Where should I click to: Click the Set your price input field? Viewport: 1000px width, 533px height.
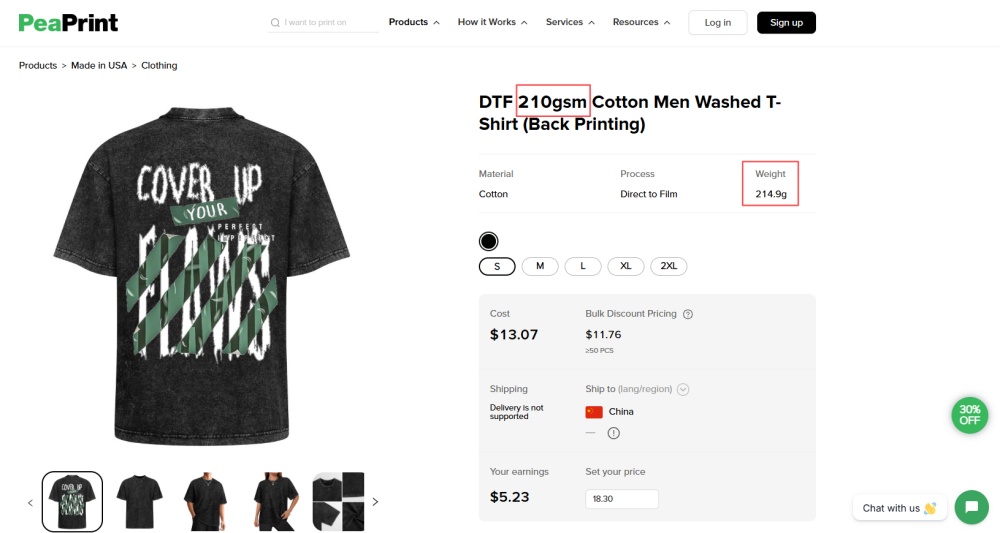click(622, 499)
